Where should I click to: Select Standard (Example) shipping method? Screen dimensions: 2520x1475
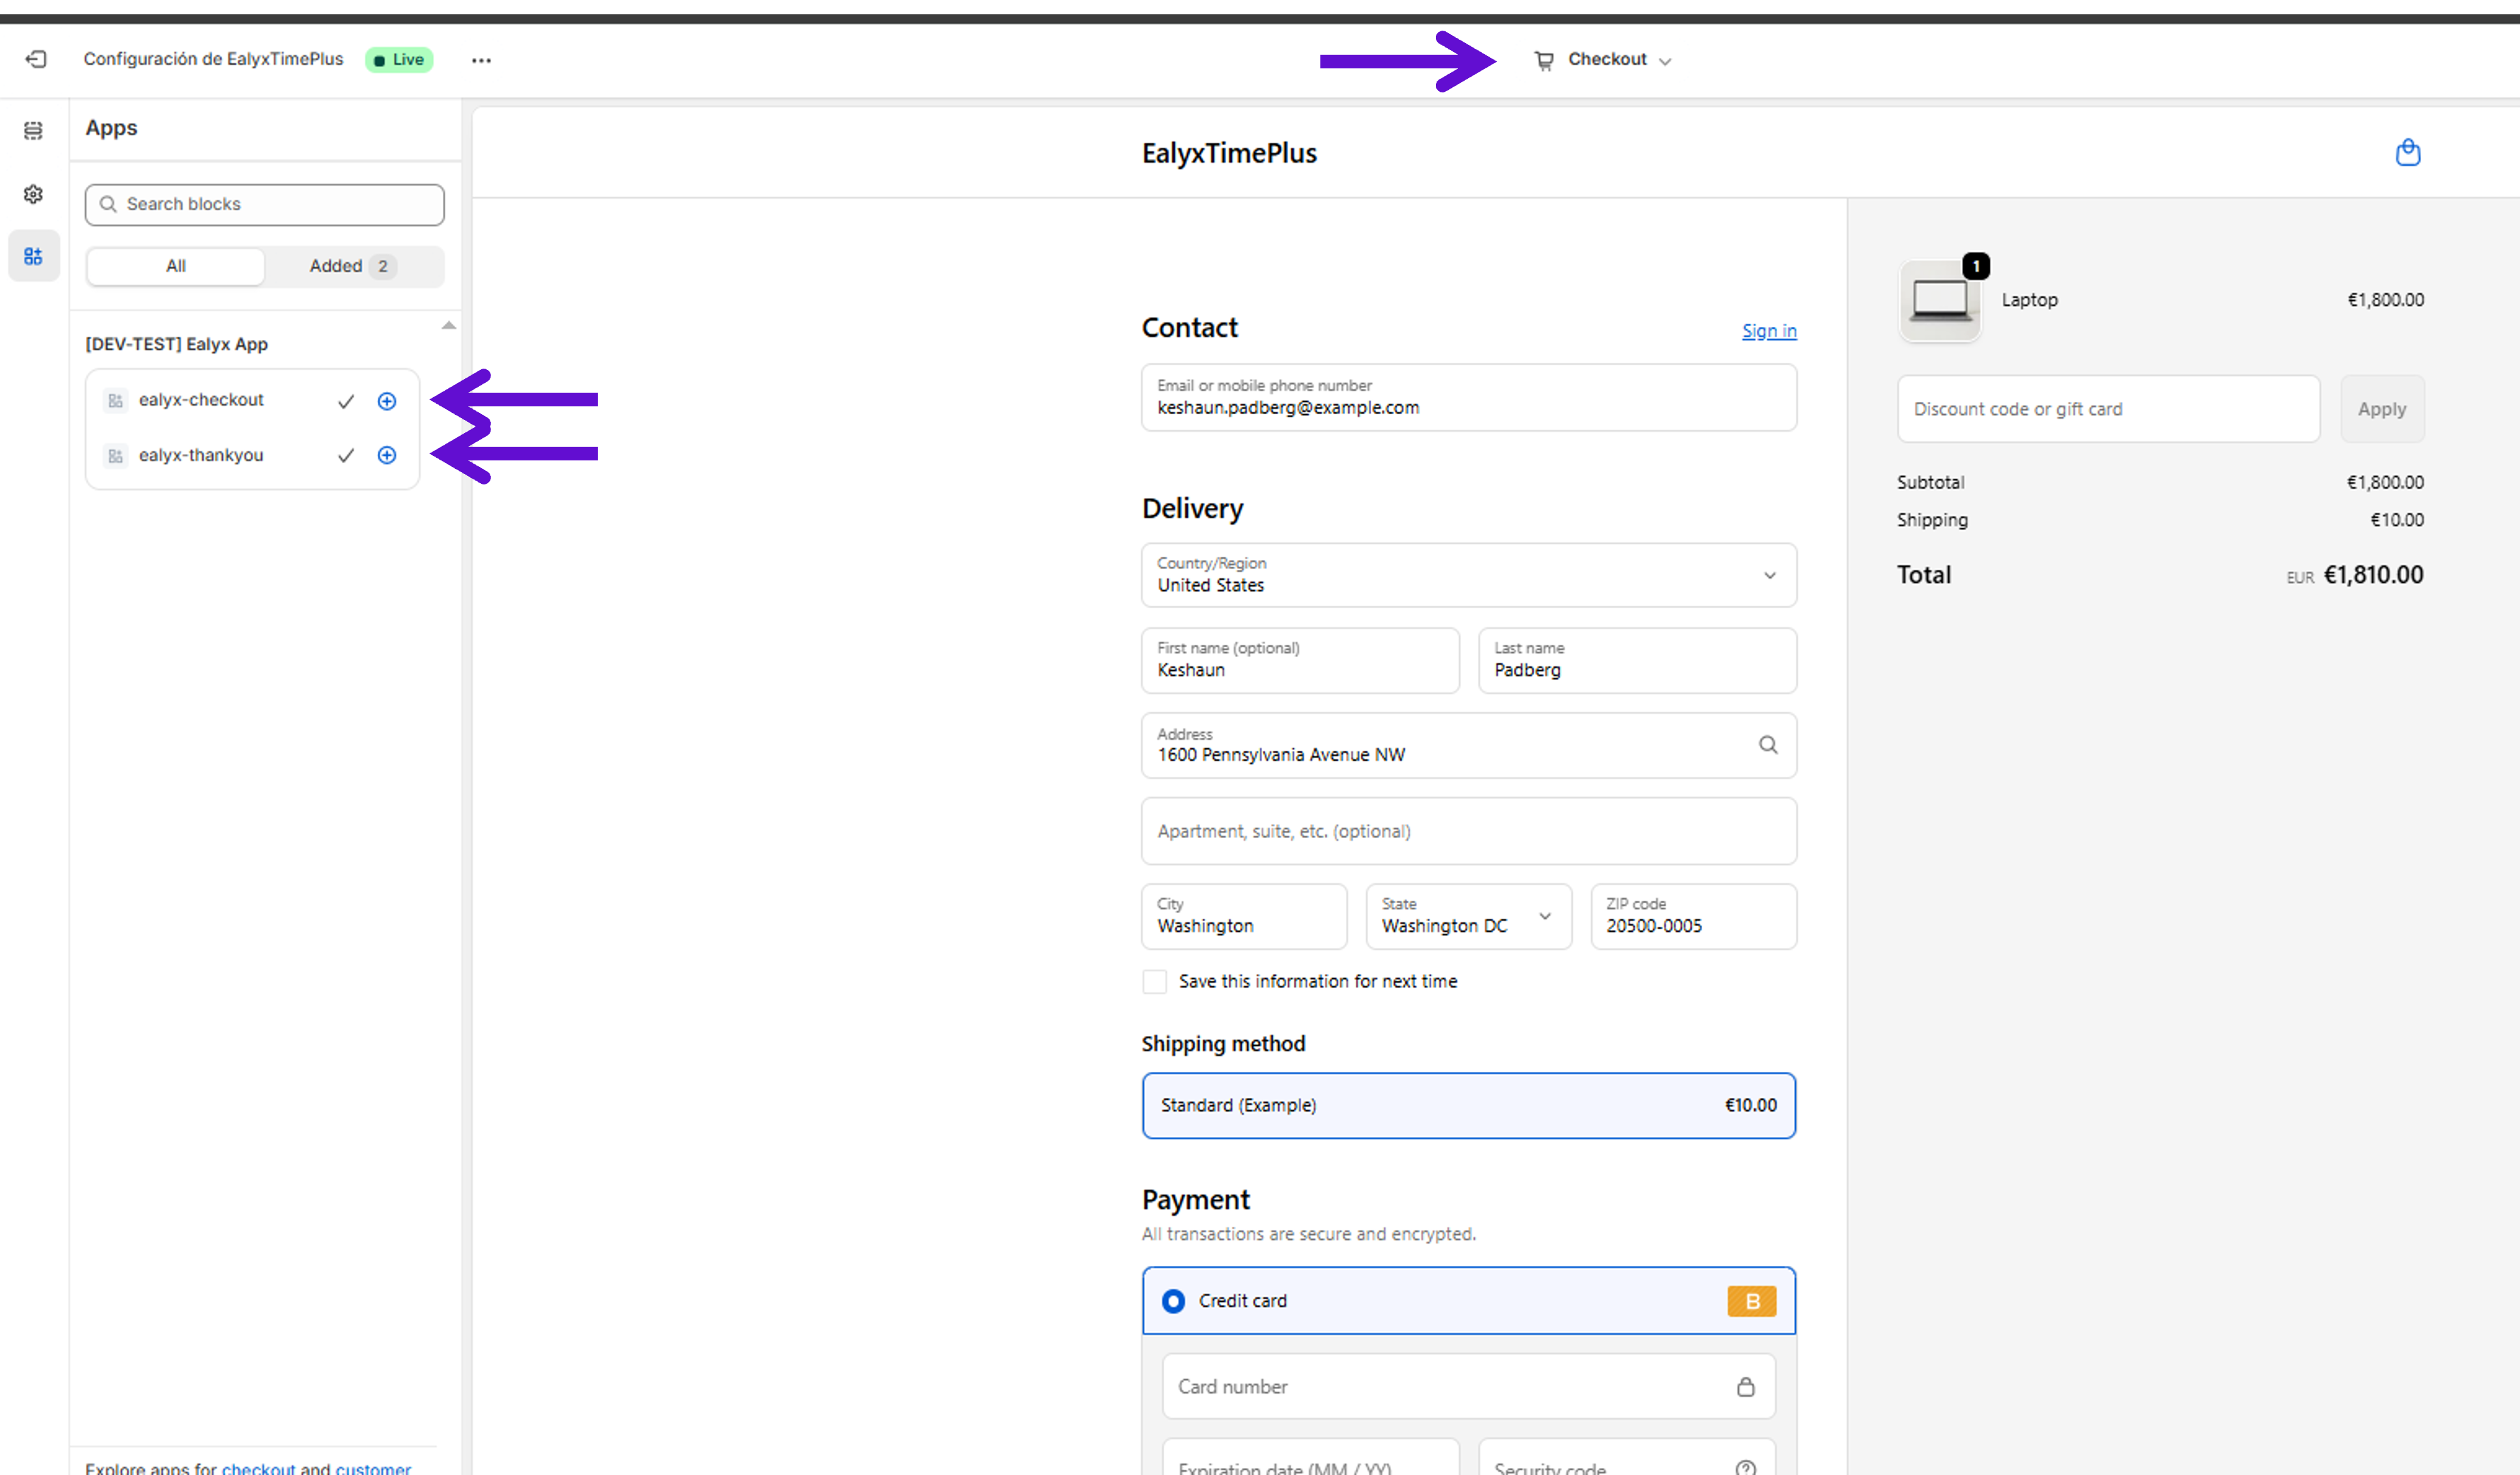[1467, 1105]
